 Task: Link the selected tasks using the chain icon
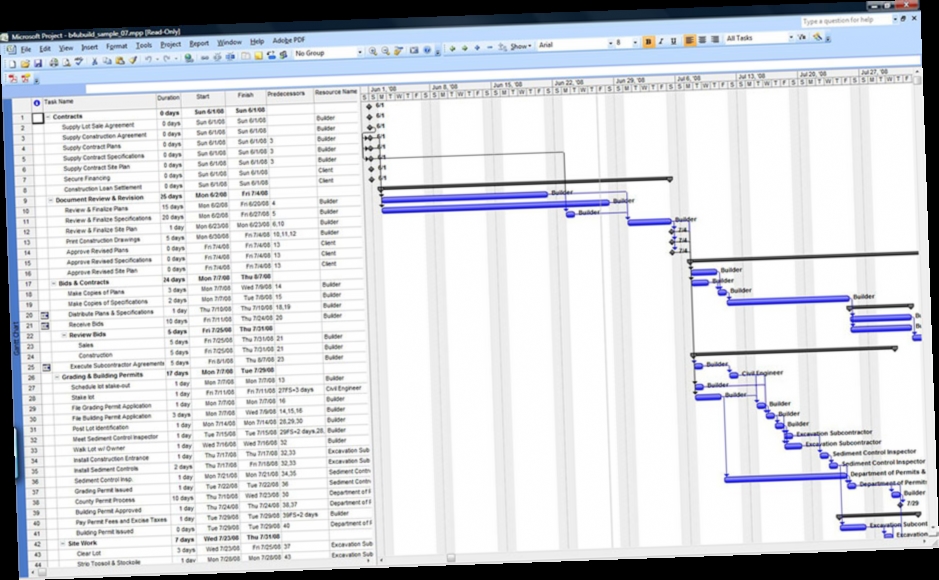(x=204, y=57)
